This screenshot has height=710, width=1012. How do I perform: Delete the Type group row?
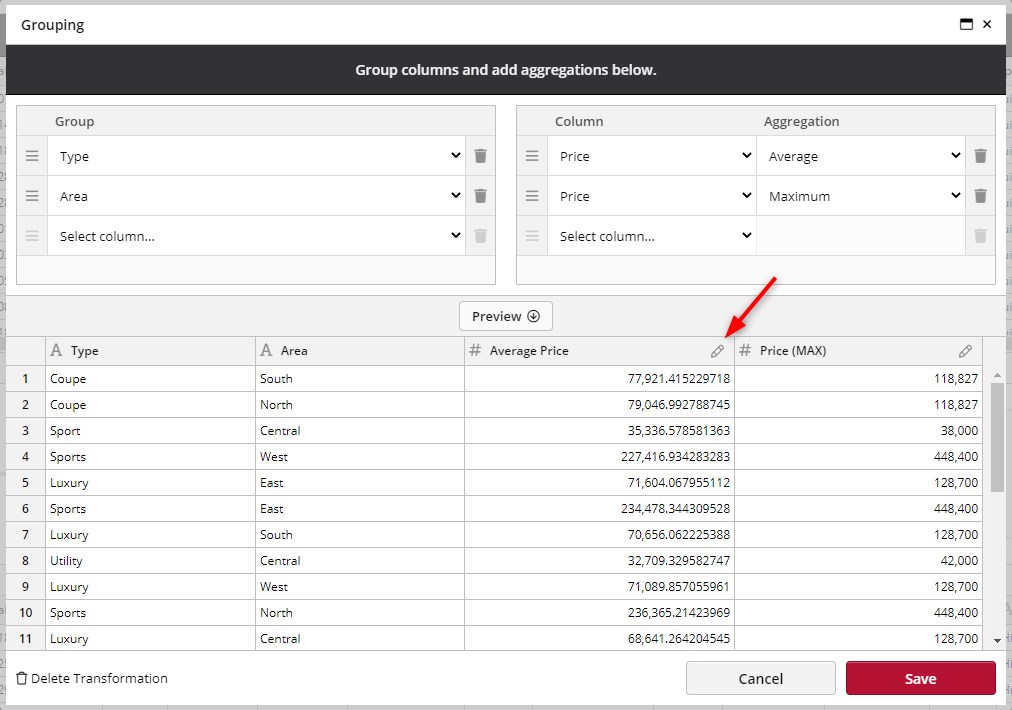click(481, 156)
